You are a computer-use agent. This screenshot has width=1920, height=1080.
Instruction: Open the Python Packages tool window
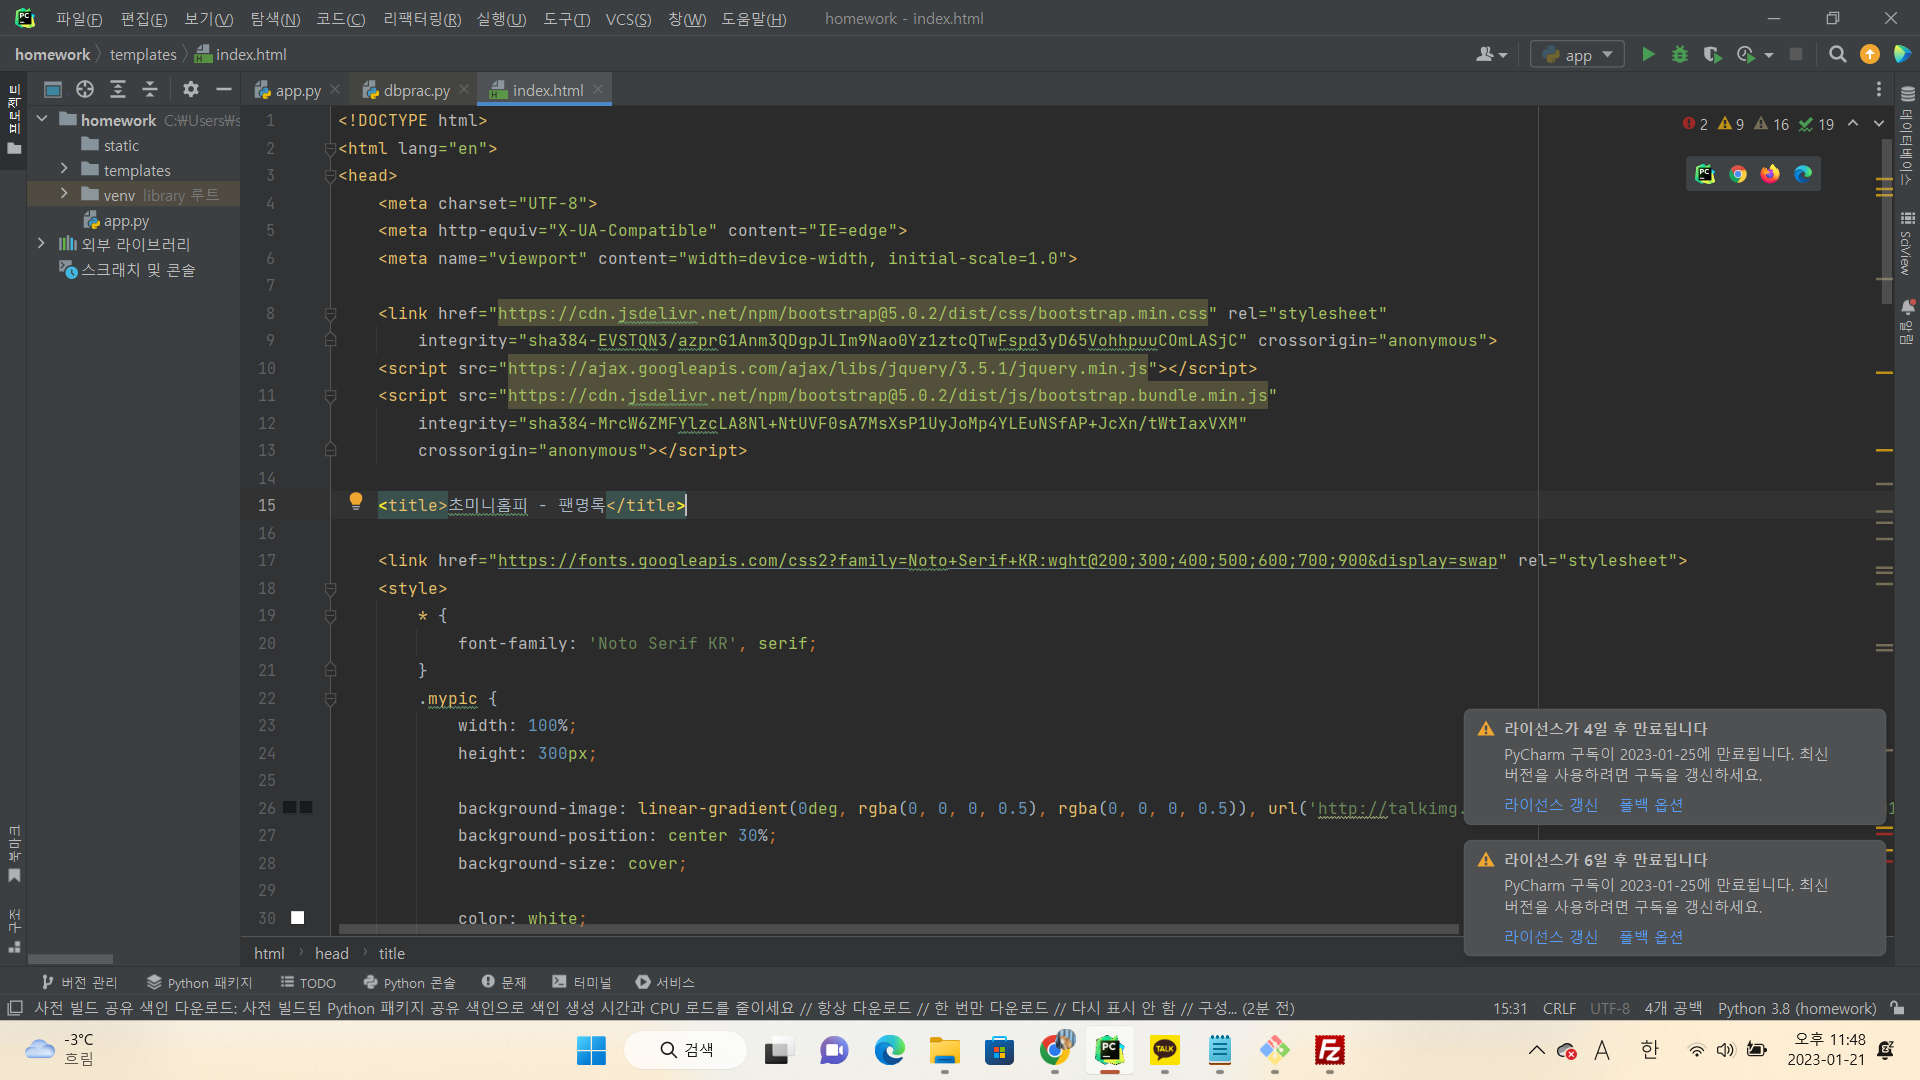tap(199, 983)
